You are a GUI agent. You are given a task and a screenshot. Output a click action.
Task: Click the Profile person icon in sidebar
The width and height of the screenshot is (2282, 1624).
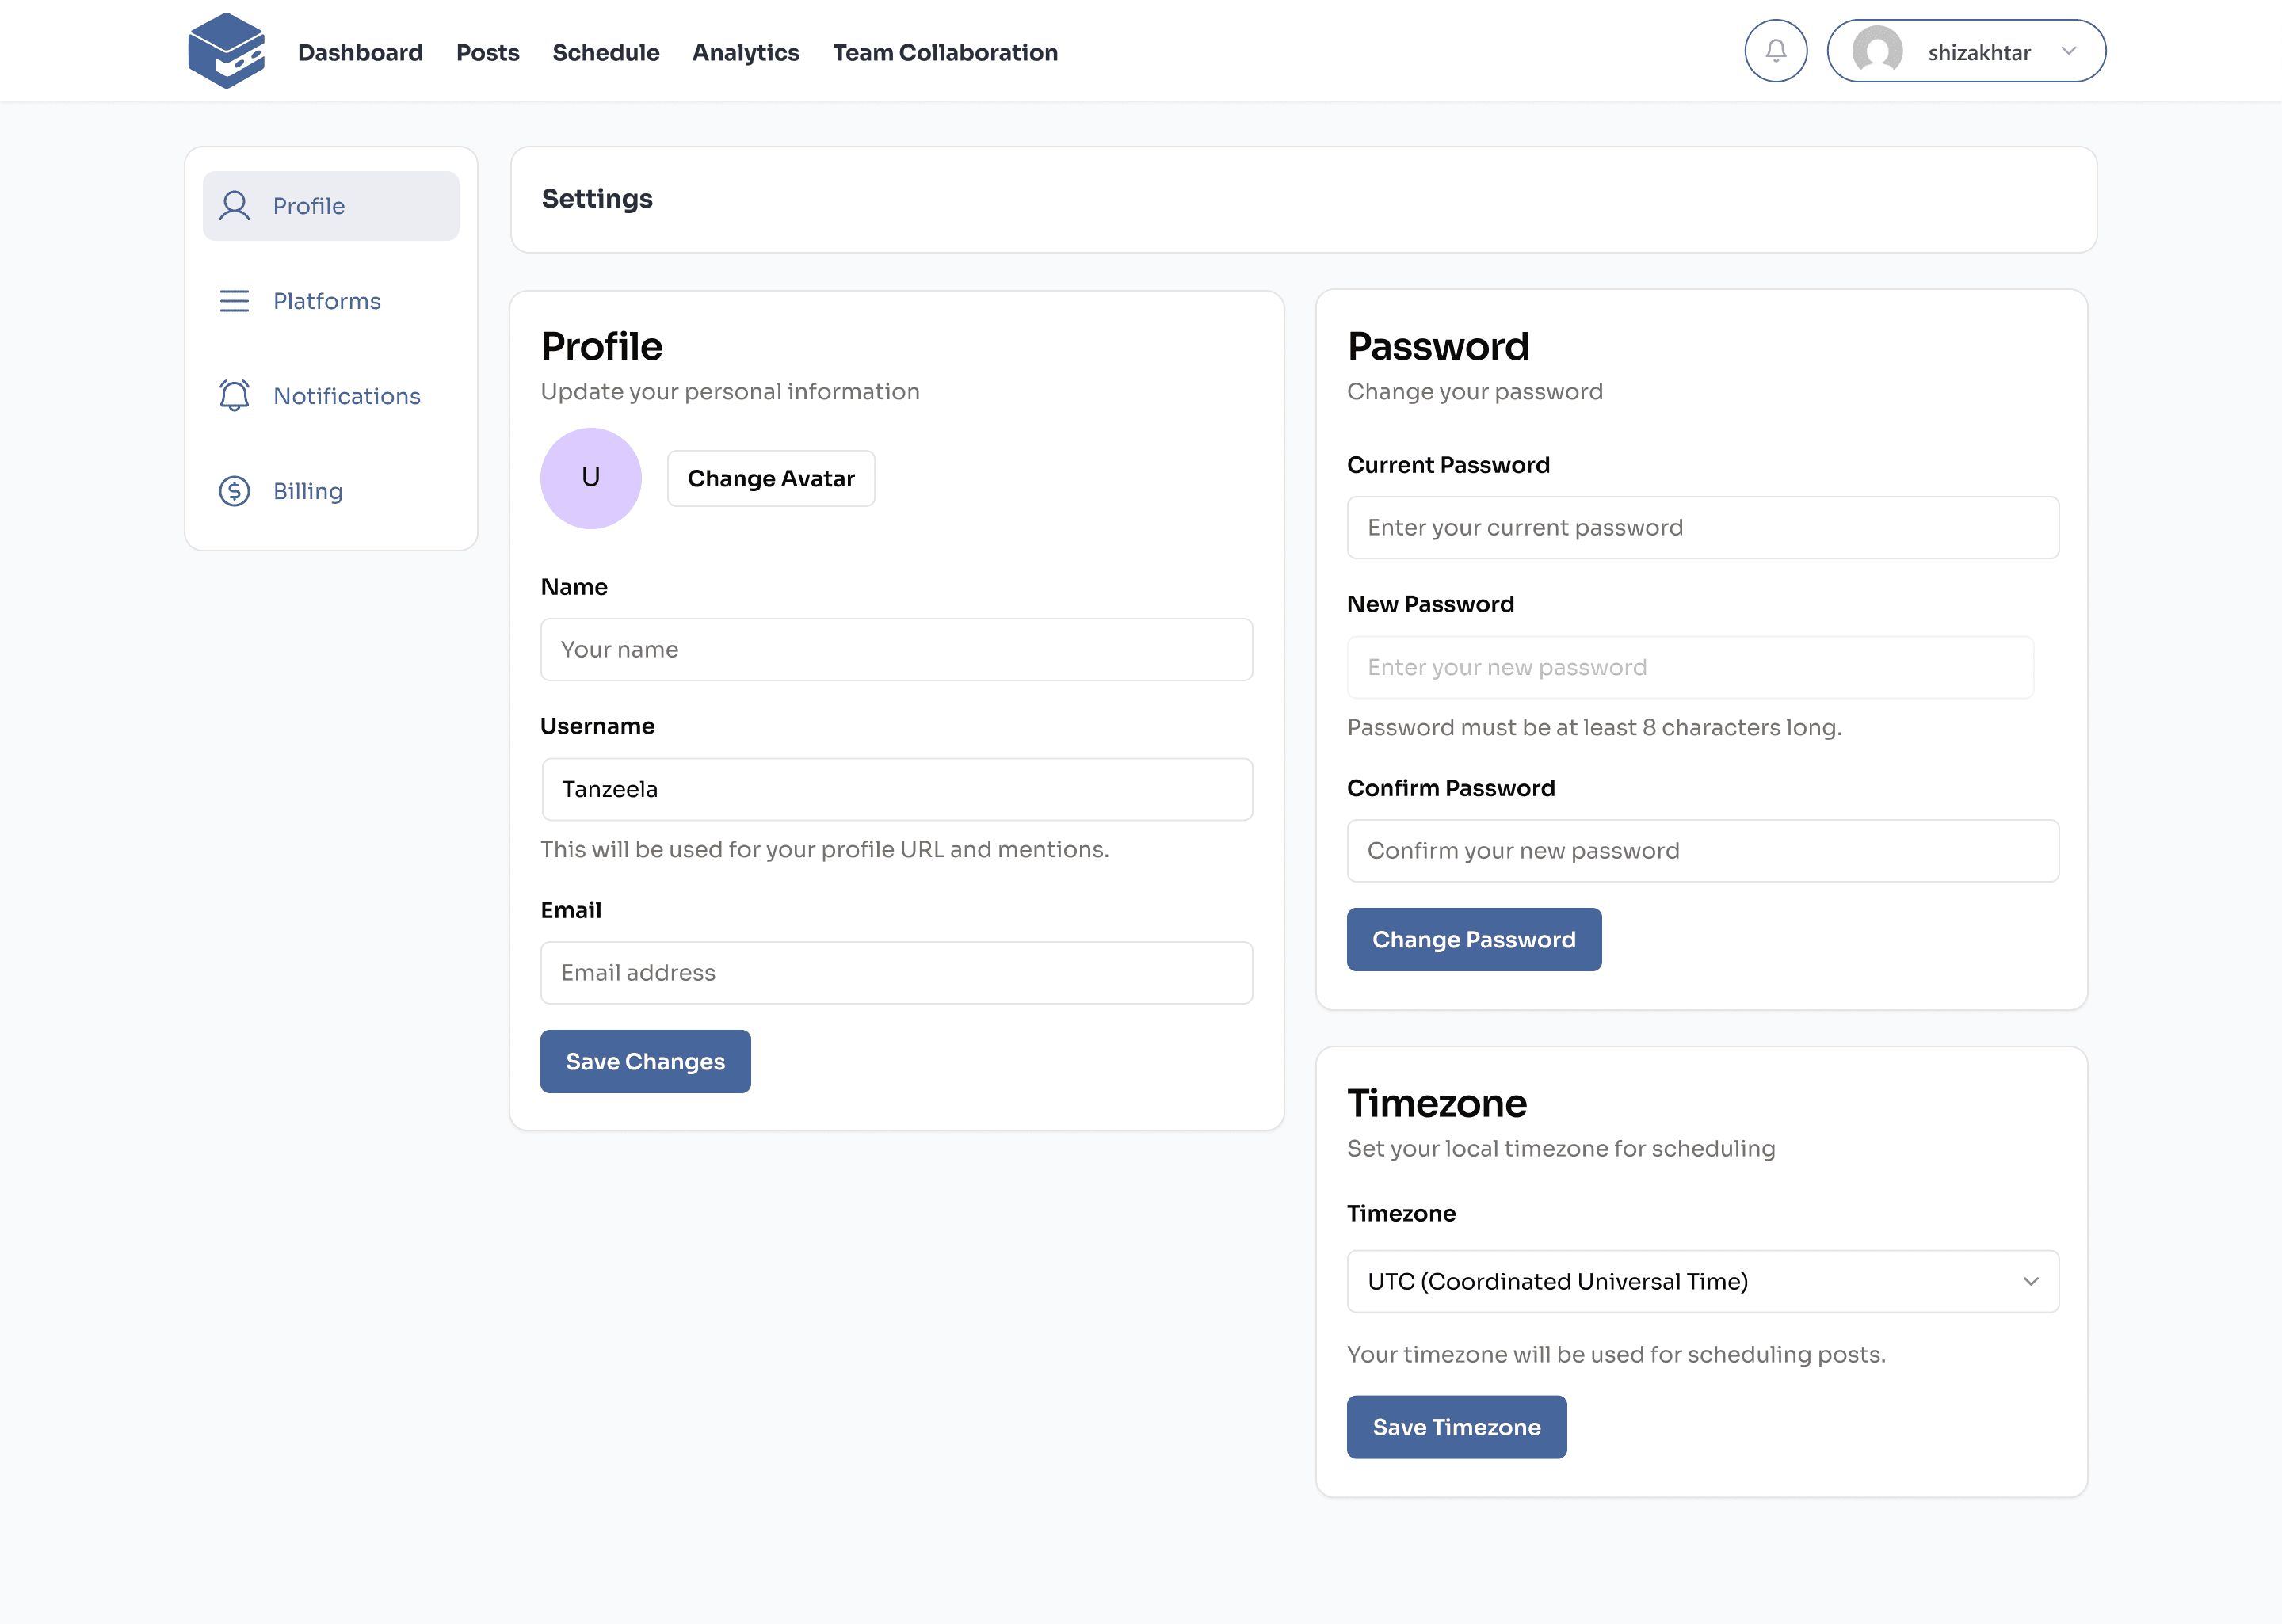pos(235,206)
